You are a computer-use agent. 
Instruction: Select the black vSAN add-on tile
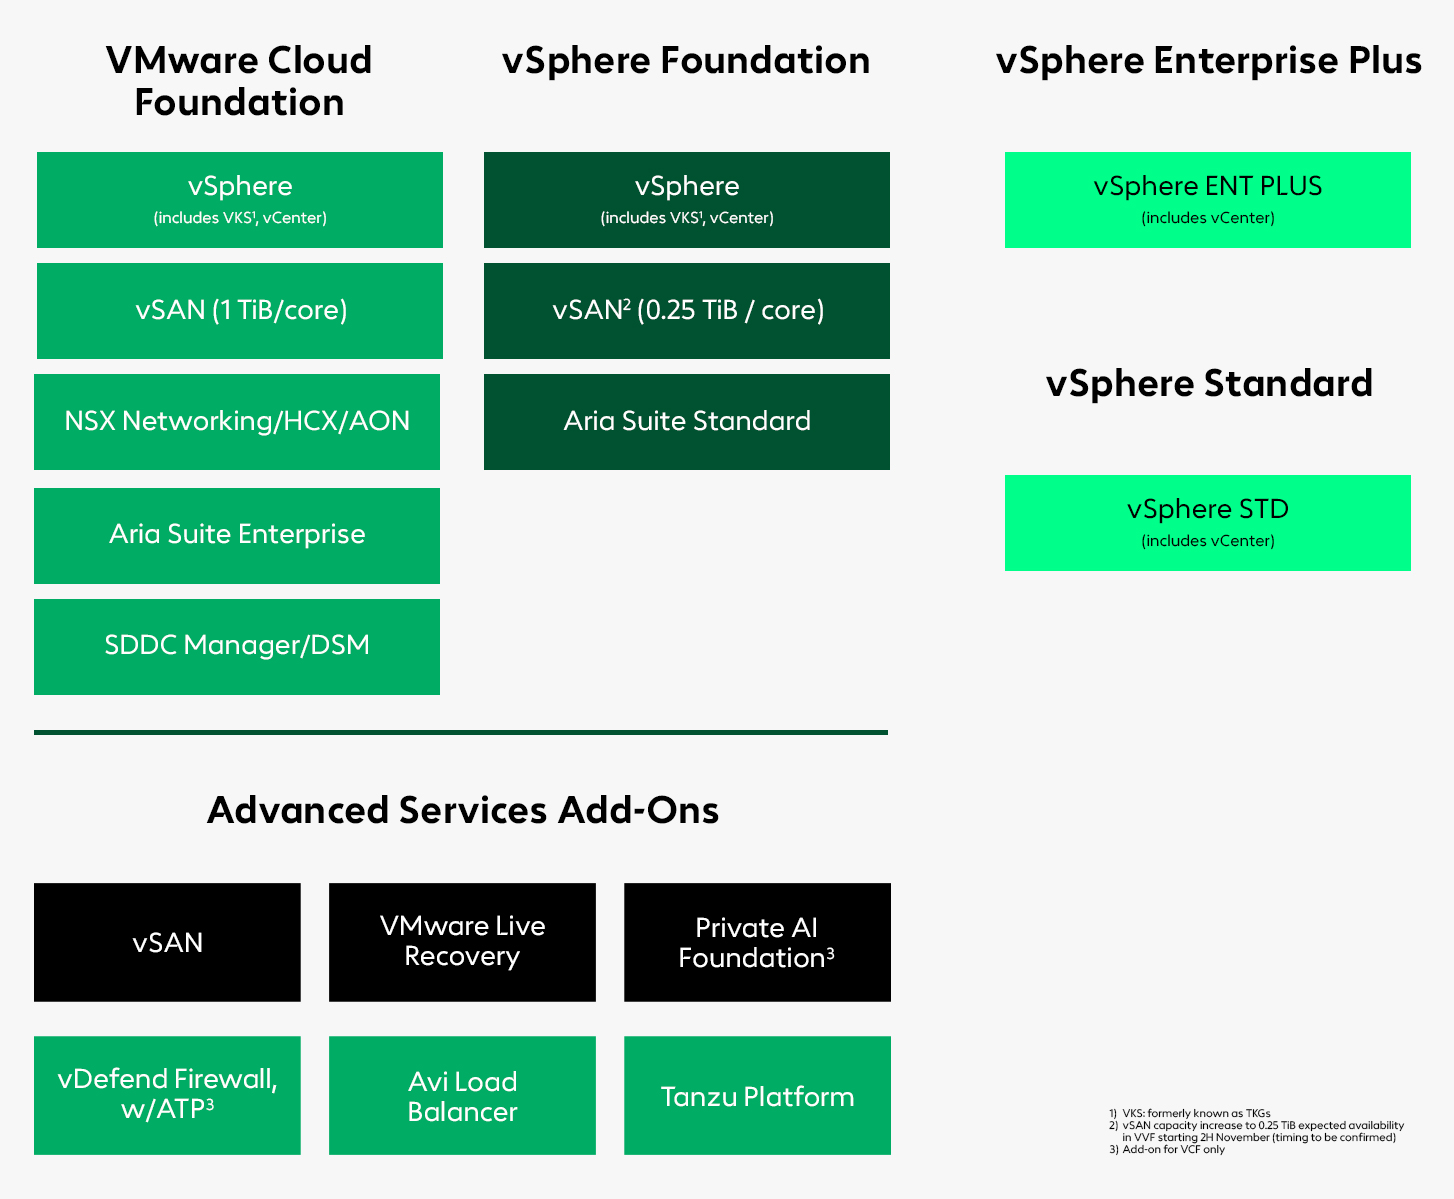pyautogui.click(x=167, y=942)
